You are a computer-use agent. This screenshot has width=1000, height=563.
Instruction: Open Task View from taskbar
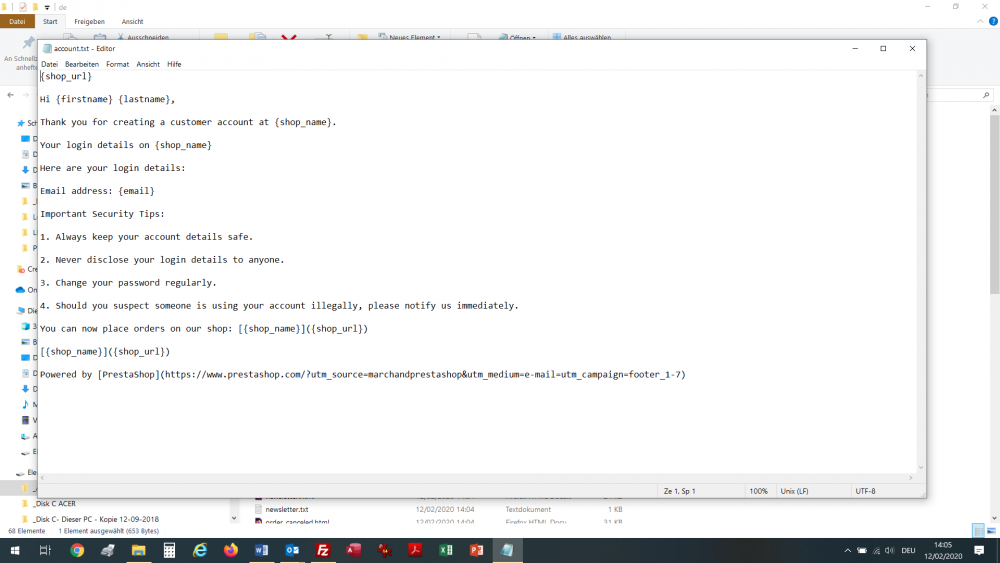45,550
